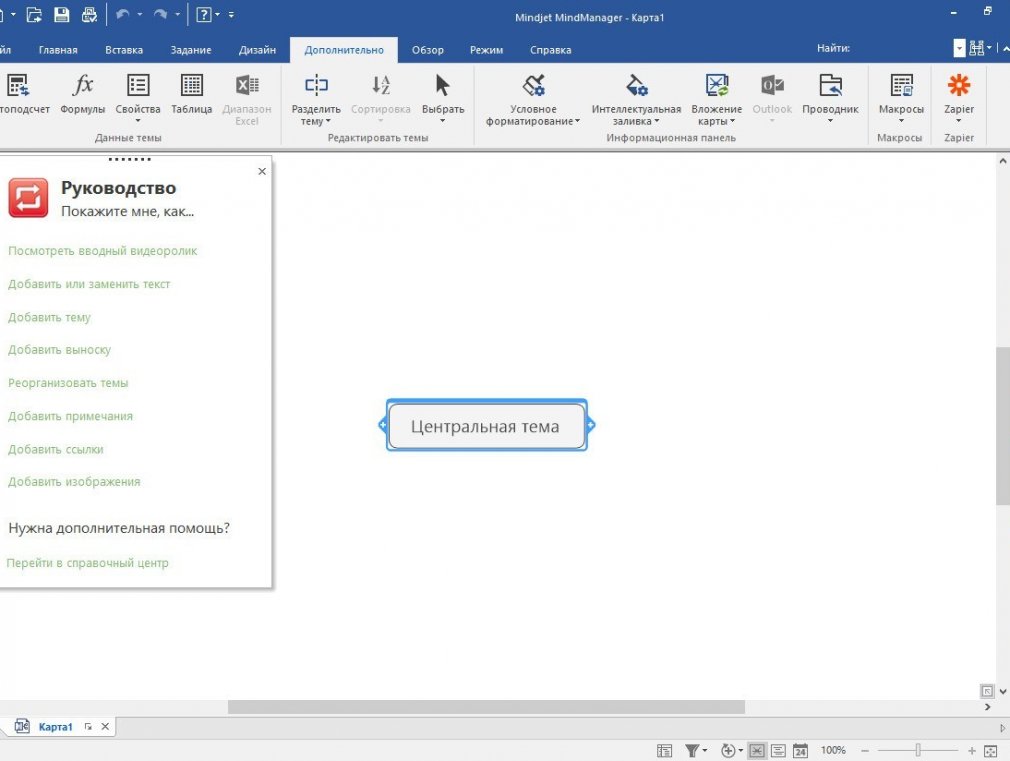The width and height of the screenshot is (1010, 761).
Task: Click the calendar 24 icon in status bar
Action: [800, 750]
